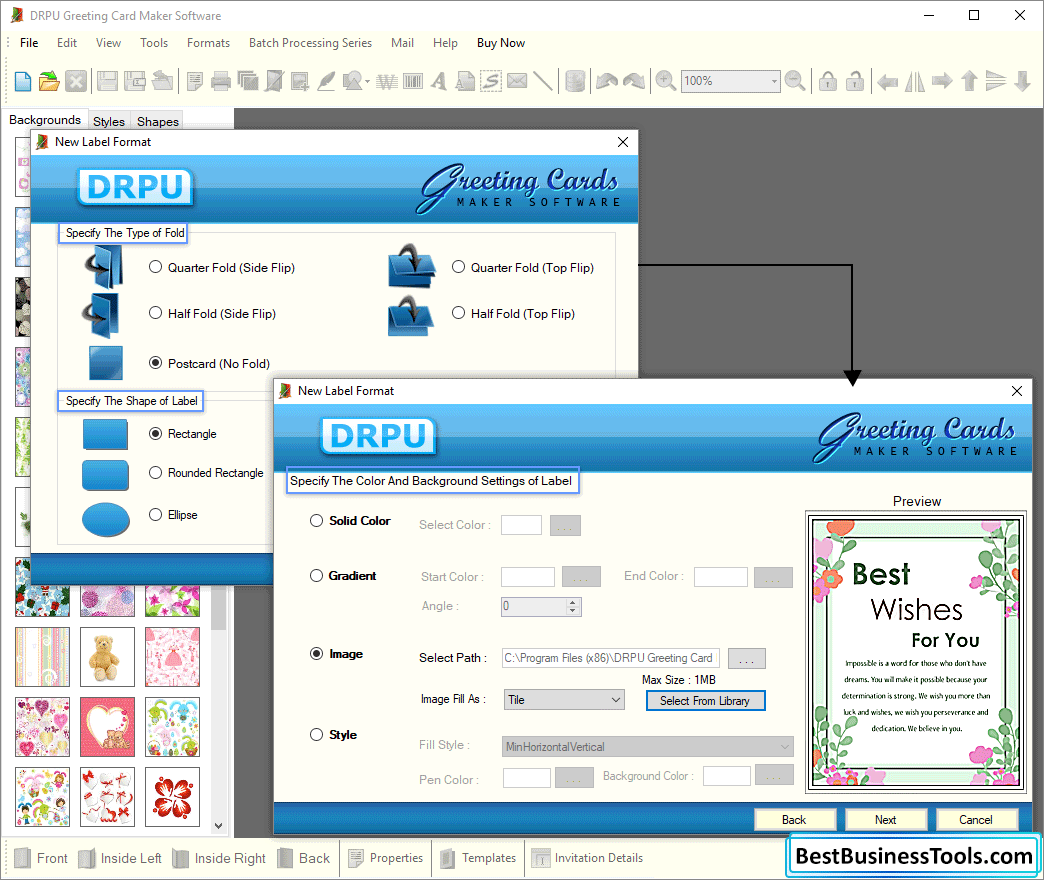Click the left arrow toolbar icon
The height and width of the screenshot is (880, 1044).
tap(888, 82)
